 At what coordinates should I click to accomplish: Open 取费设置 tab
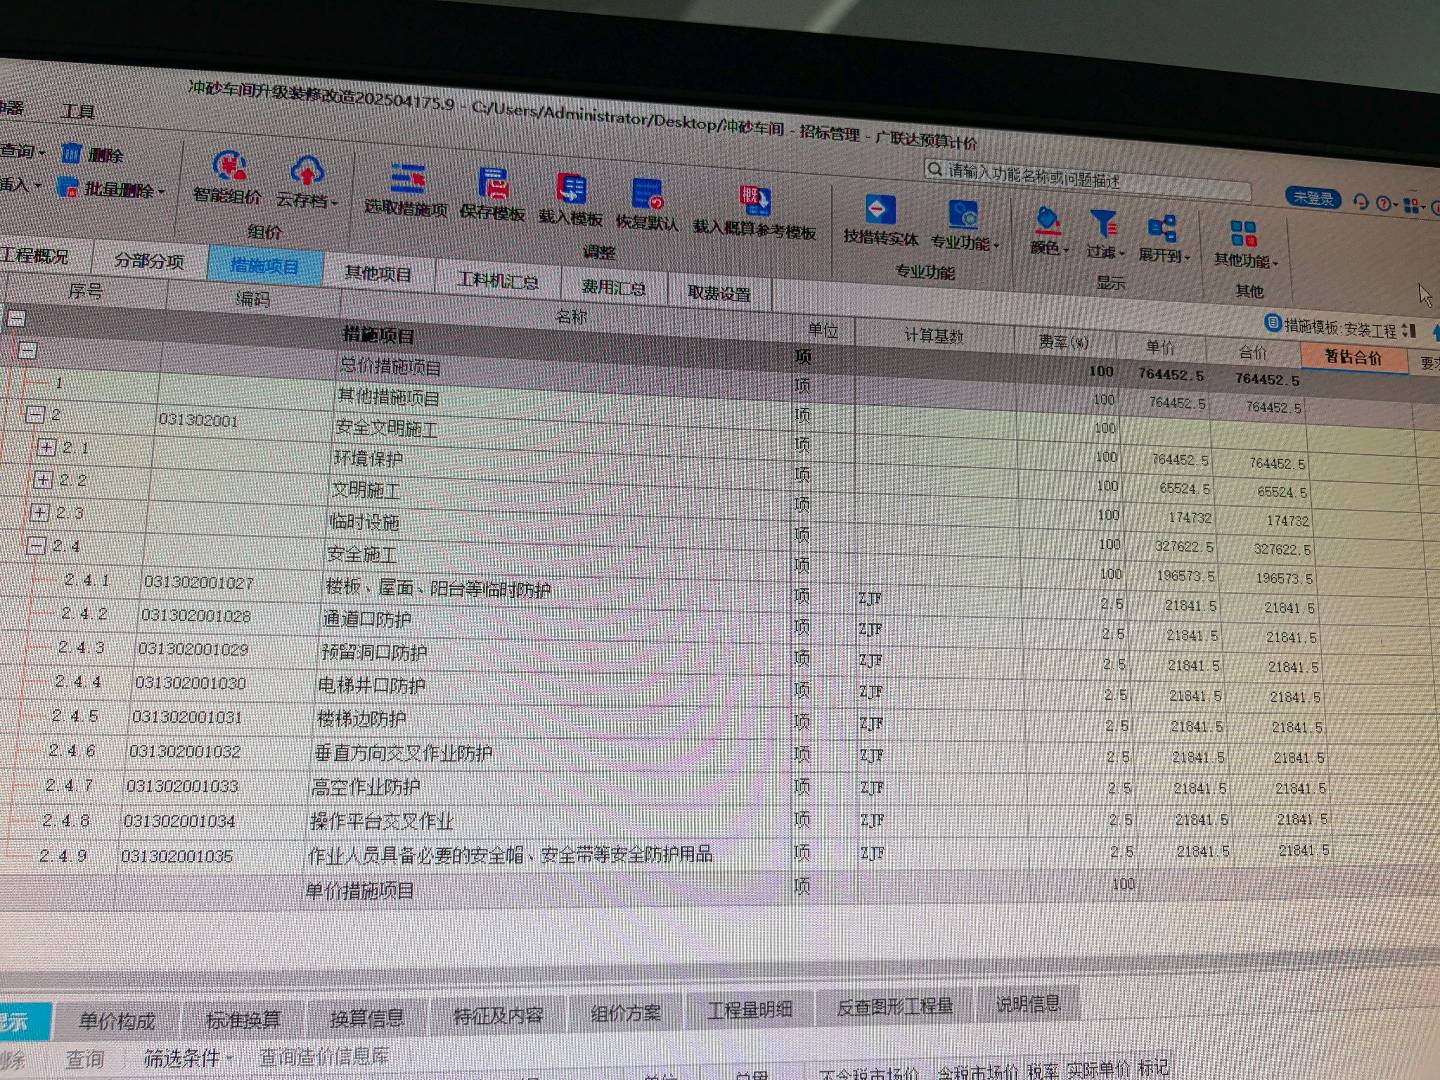[x=719, y=293]
